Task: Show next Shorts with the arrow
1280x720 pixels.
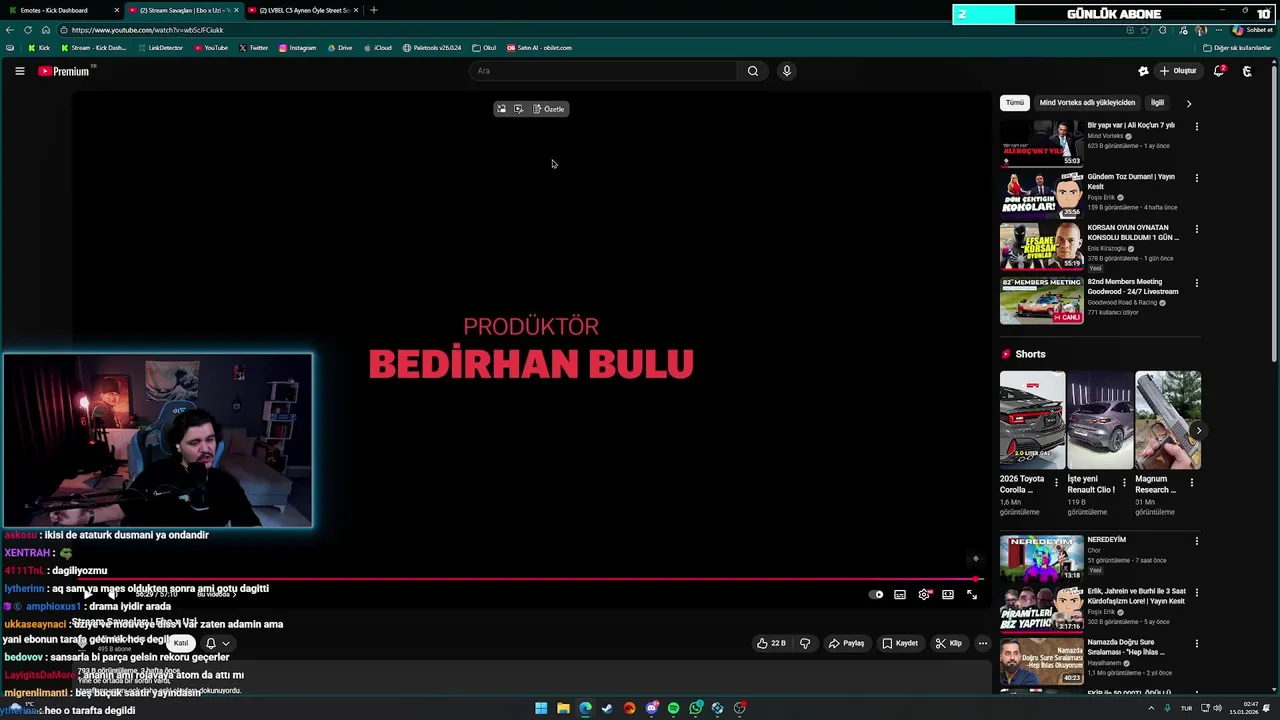Action: coord(1198,431)
